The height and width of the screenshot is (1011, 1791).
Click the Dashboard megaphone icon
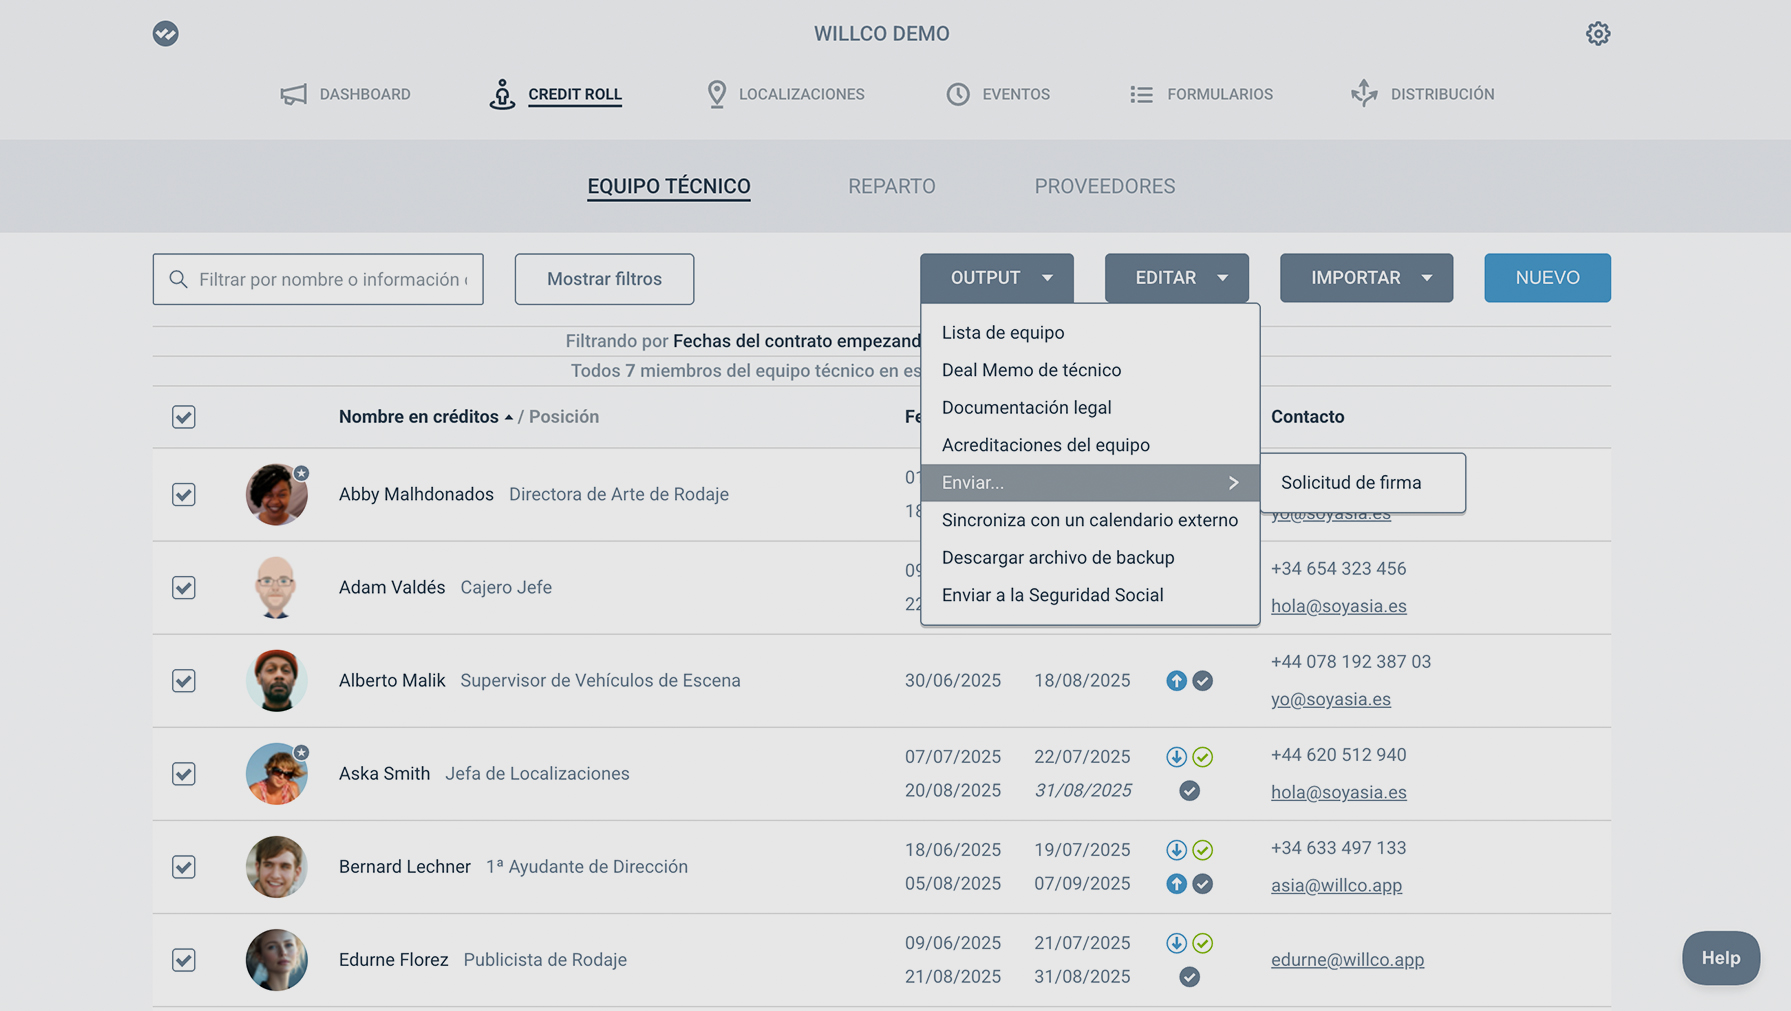[x=293, y=94]
